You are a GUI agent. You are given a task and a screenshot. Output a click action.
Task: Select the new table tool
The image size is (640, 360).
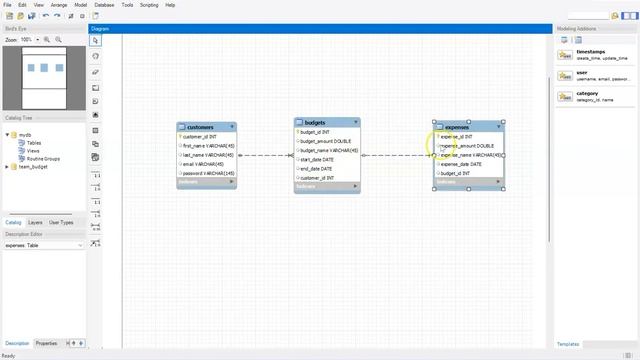96,131
